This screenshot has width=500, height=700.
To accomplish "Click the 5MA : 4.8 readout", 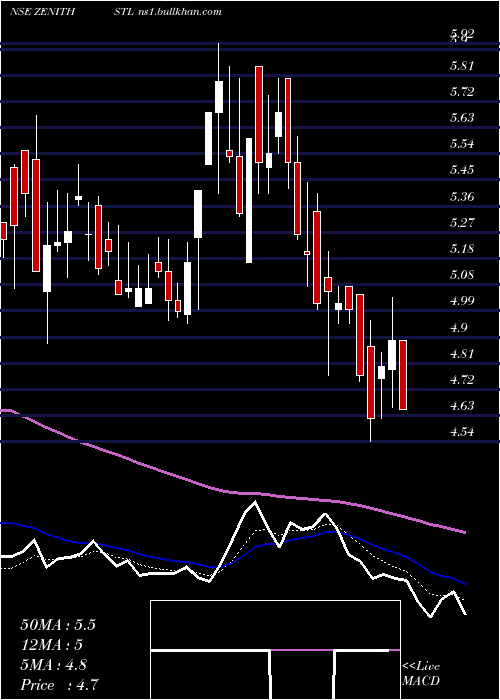I will coord(55,665).
